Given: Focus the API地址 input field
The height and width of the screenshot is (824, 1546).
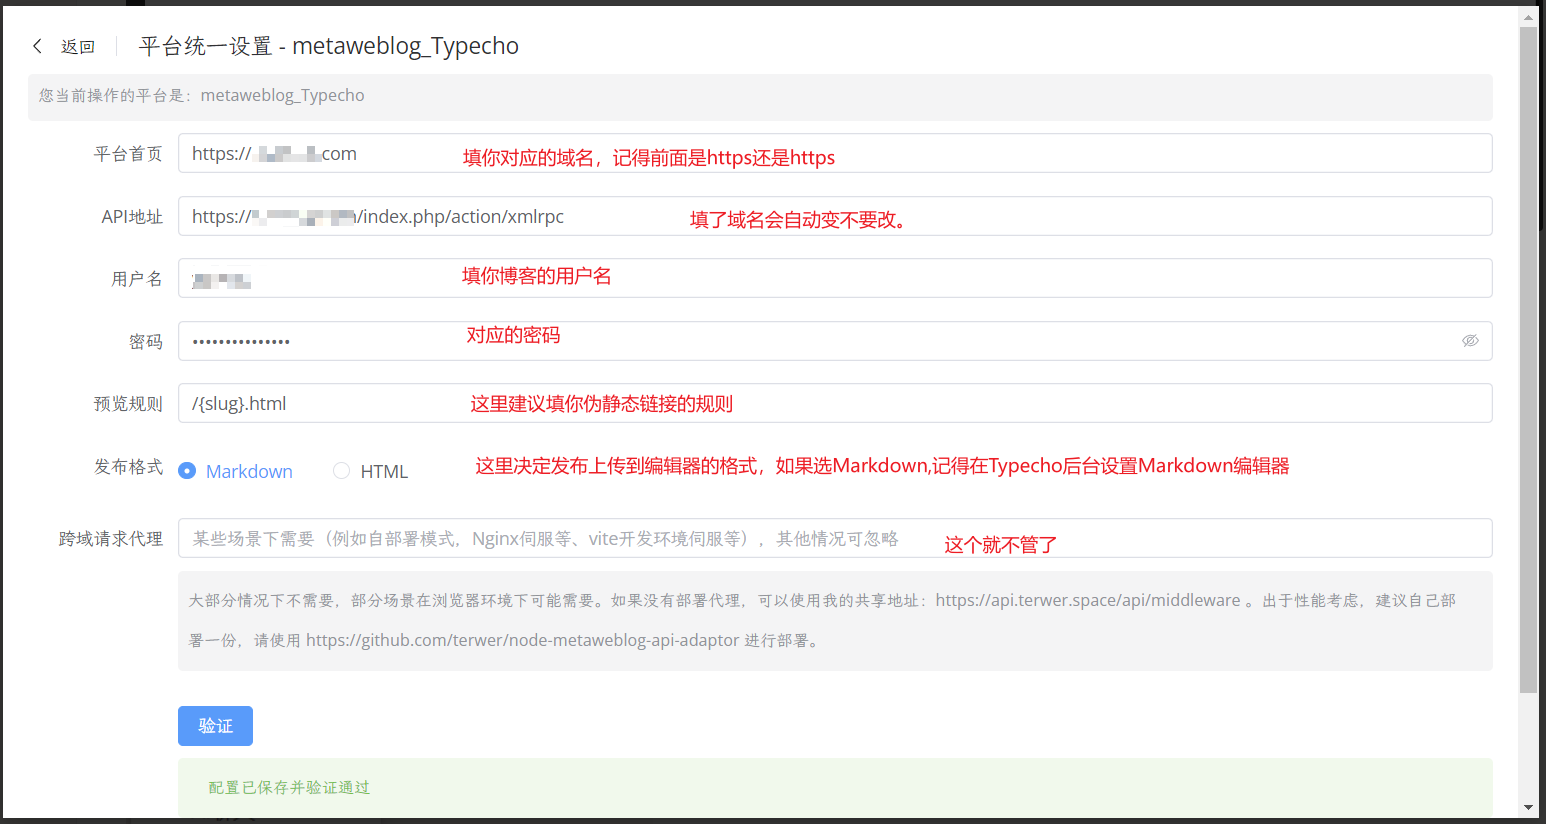Looking at the screenshot, I should click(x=835, y=216).
